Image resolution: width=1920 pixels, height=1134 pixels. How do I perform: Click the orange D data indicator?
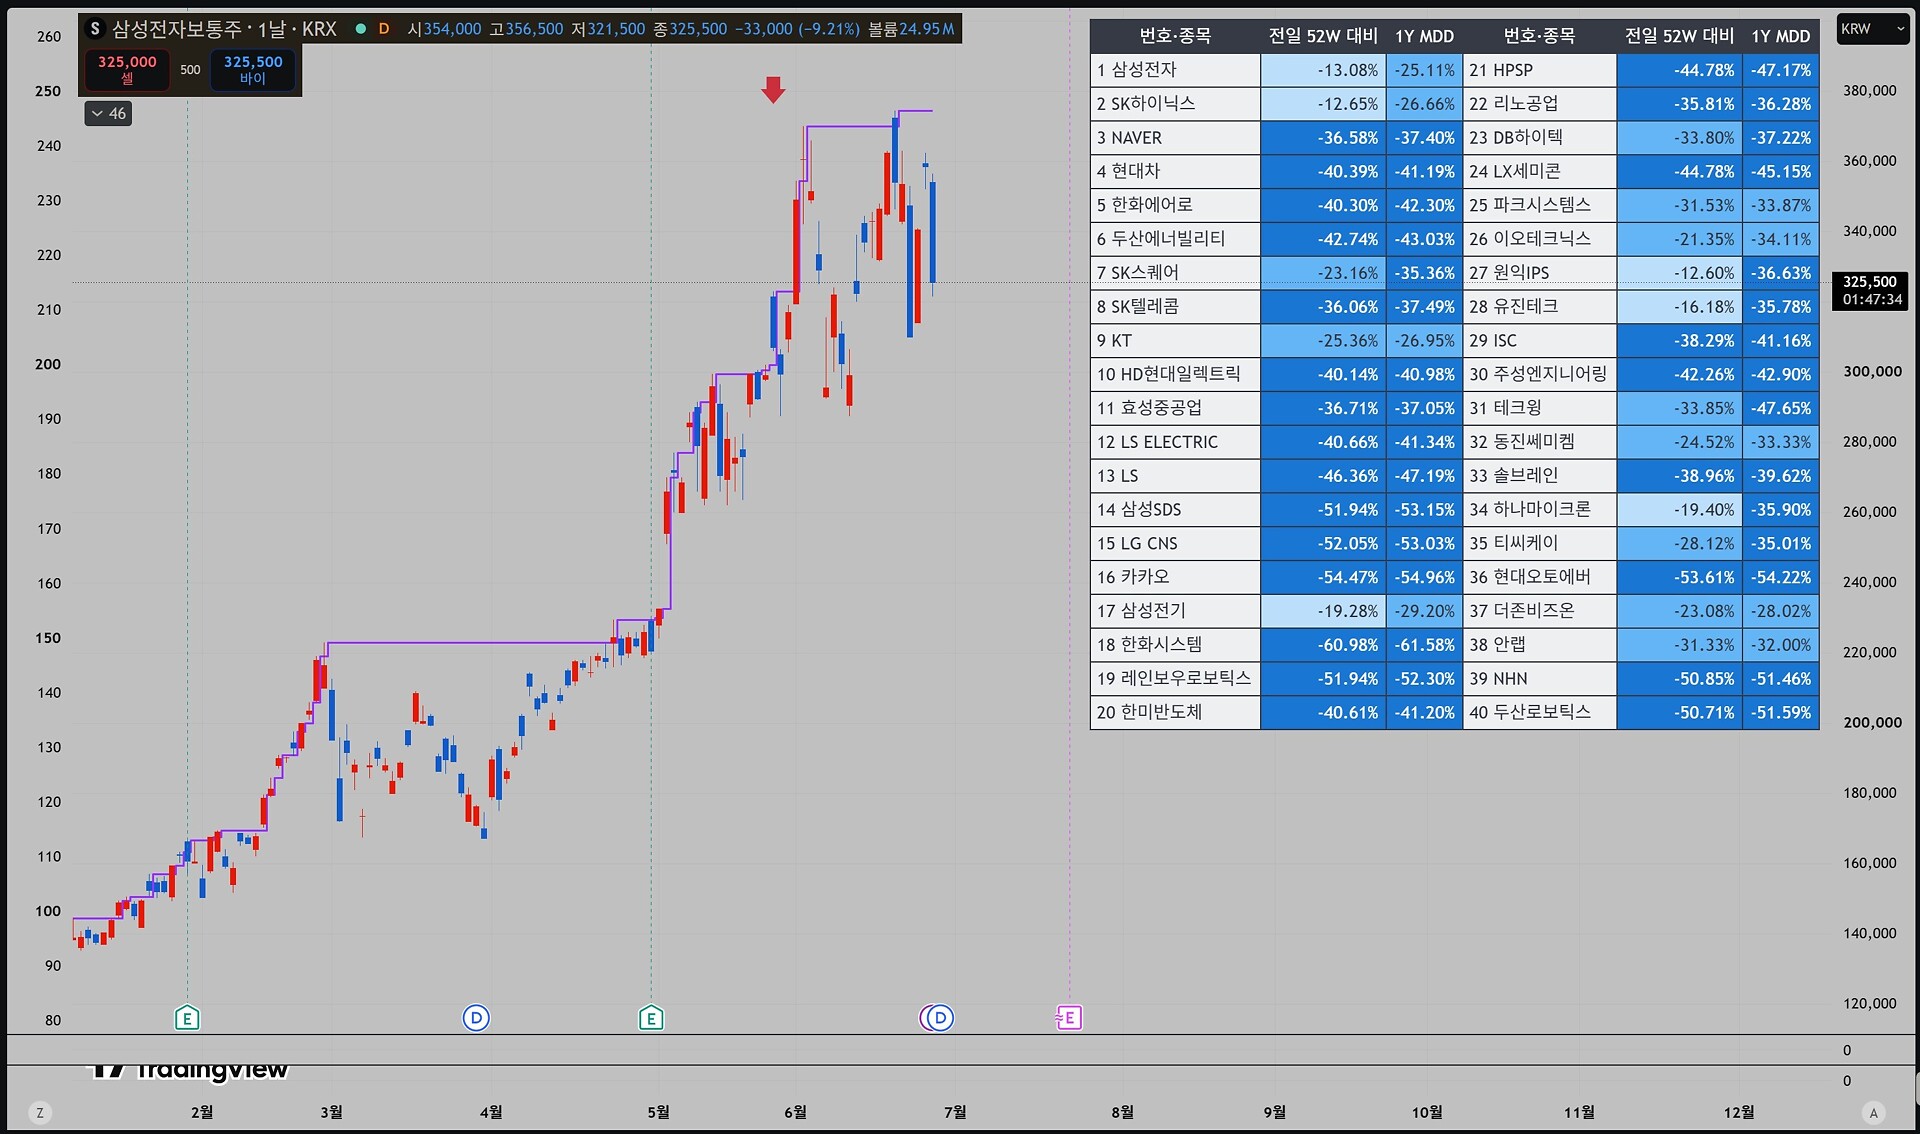(384, 29)
